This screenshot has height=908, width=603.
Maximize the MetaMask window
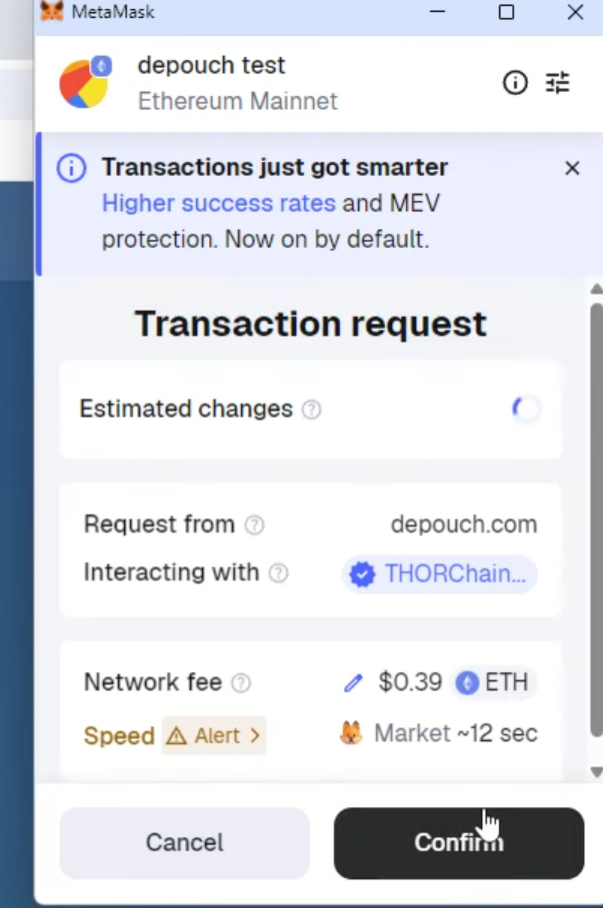(506, 13)
